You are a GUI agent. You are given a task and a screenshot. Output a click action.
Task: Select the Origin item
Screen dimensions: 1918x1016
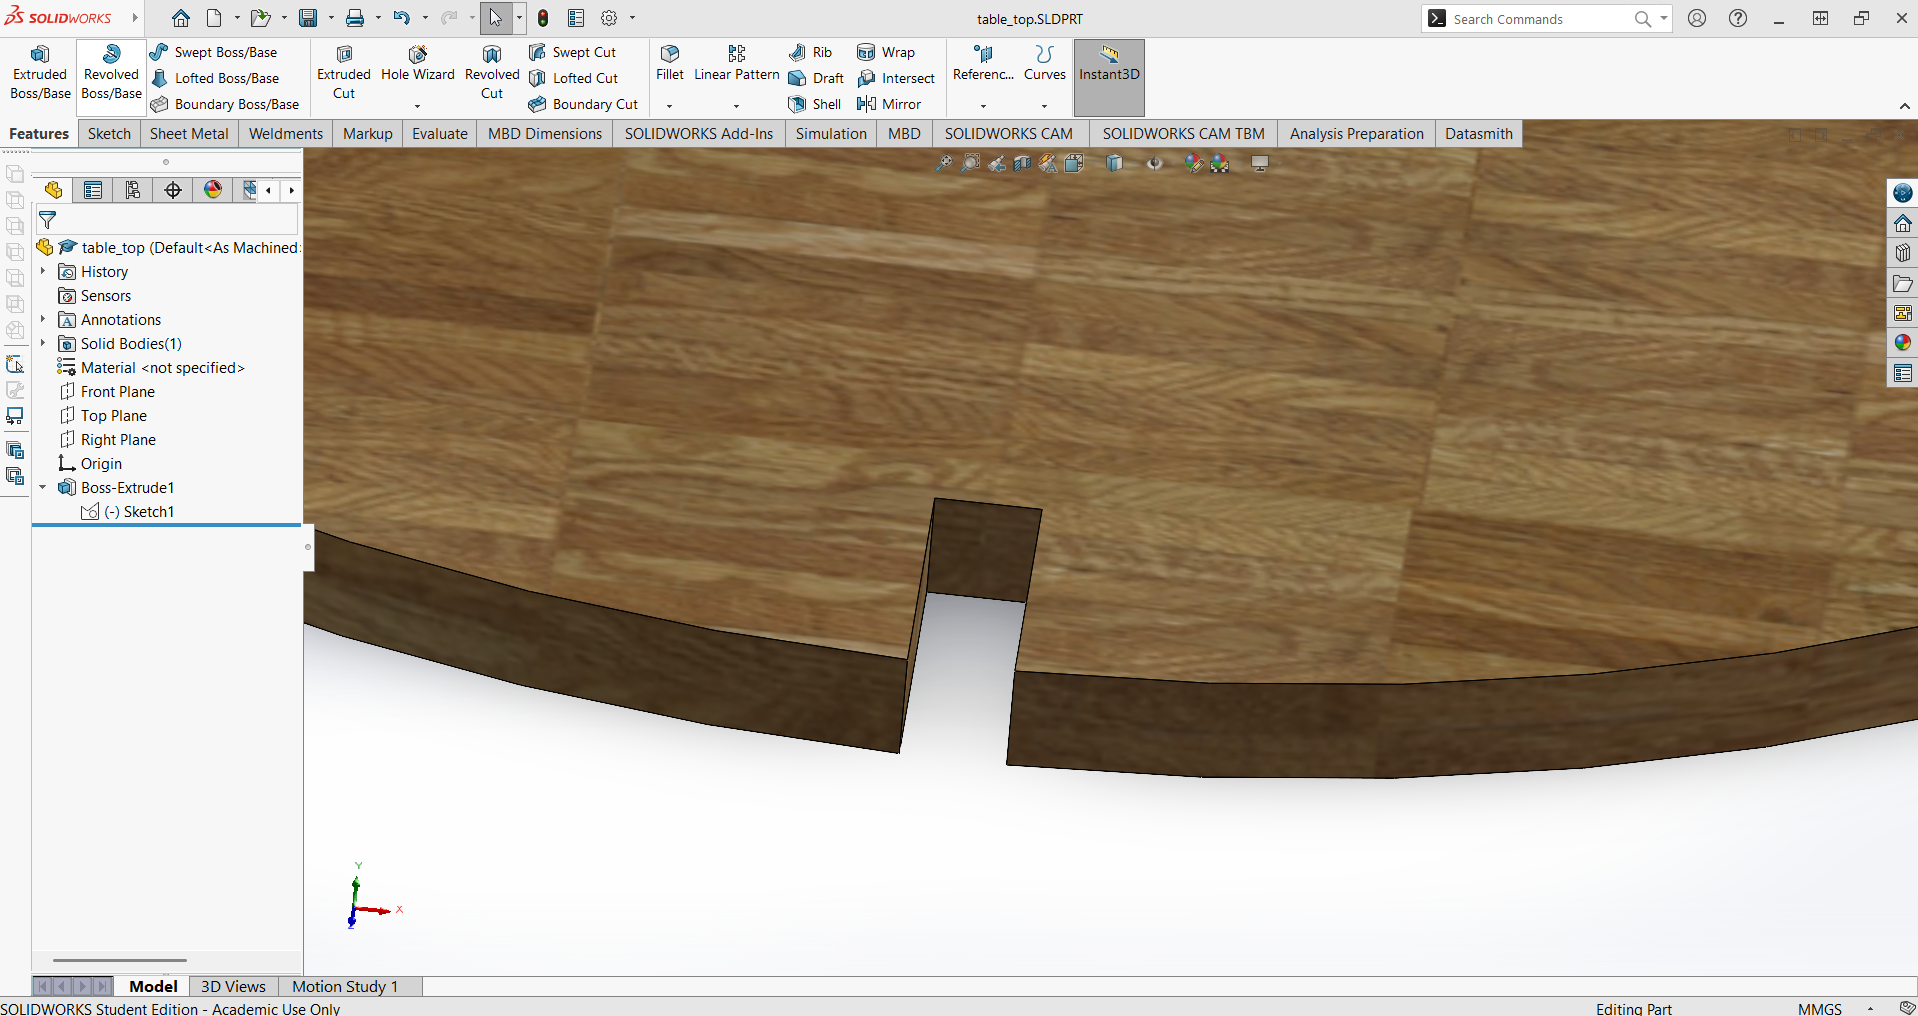[x=90, y=463]
